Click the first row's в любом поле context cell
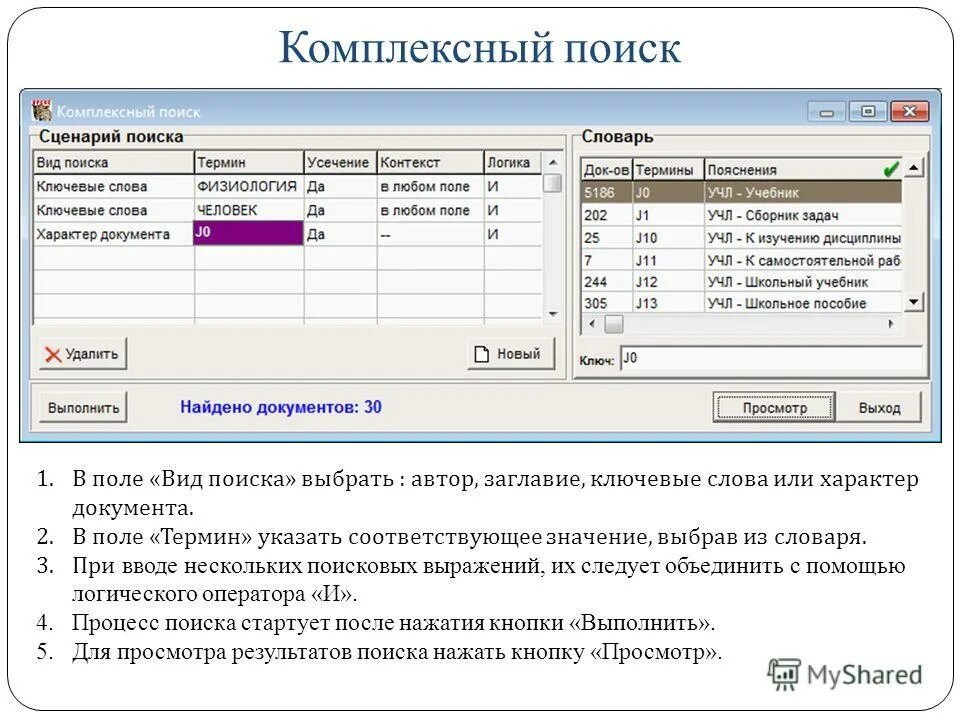The width and height of the screenshot is (960, 720). coord(430,186)
